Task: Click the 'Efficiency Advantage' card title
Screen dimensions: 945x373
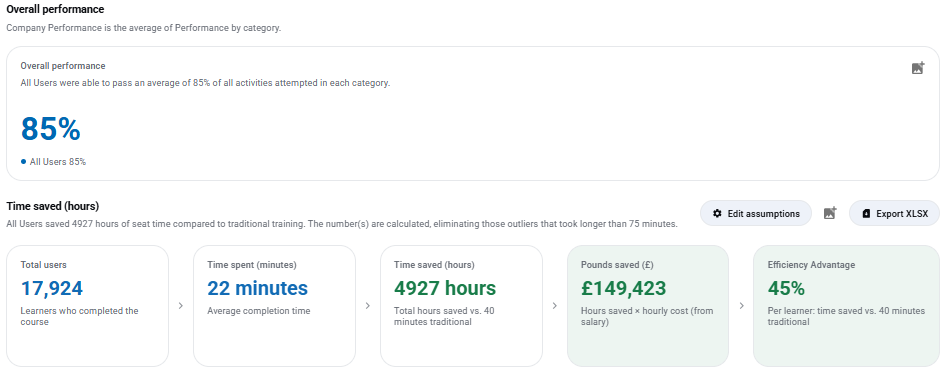Action: click(x=811, y=265)
